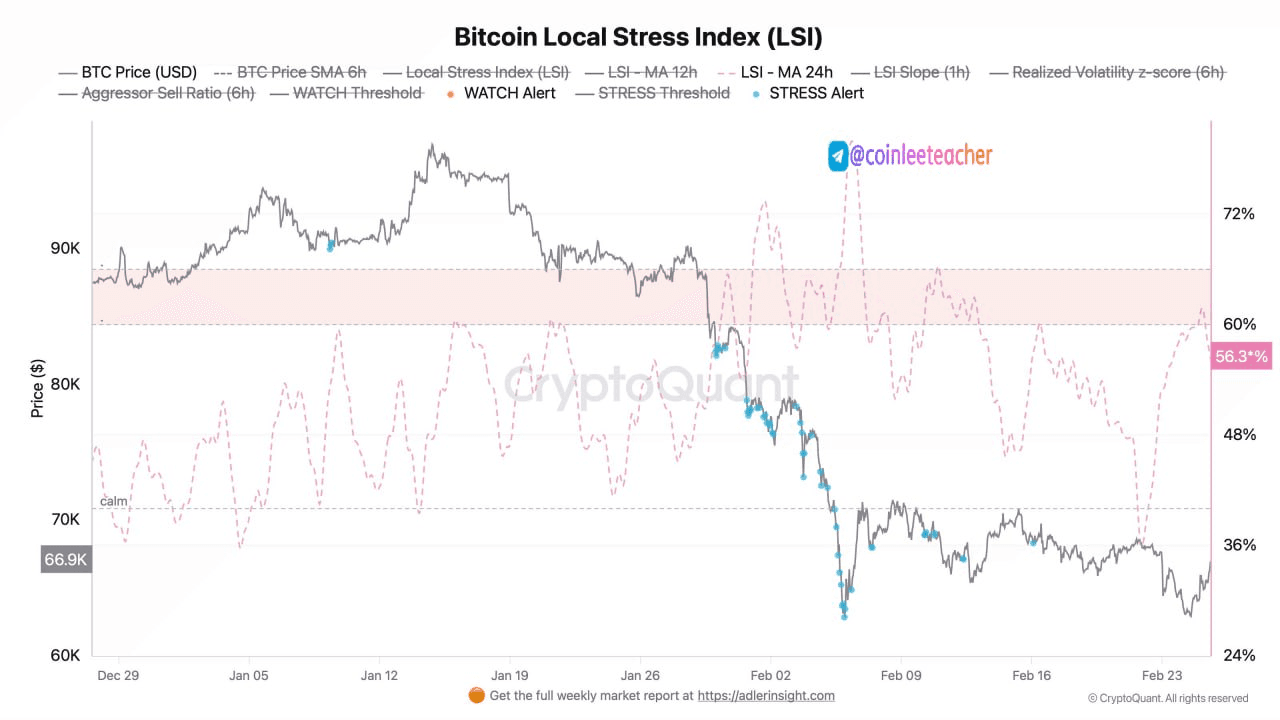Show the WATCH Threshold line
Viewport: 1280px width, 720px height.
click(x=357, y=93)
